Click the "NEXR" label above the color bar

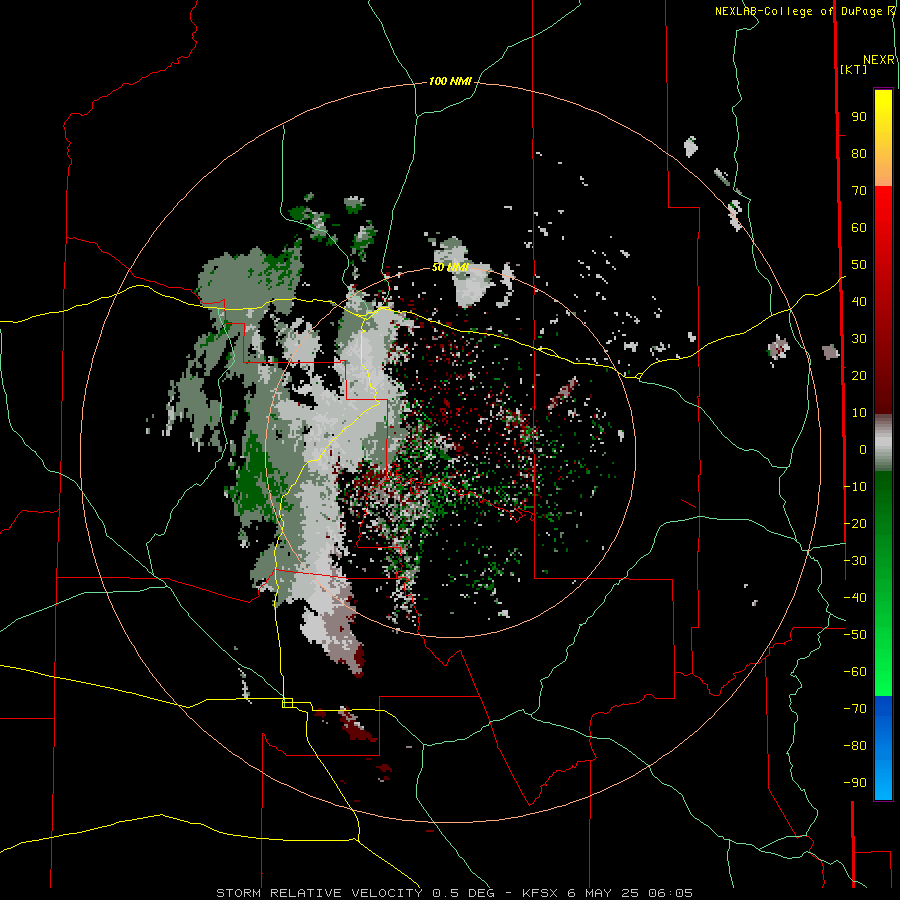tap(879, 60)
